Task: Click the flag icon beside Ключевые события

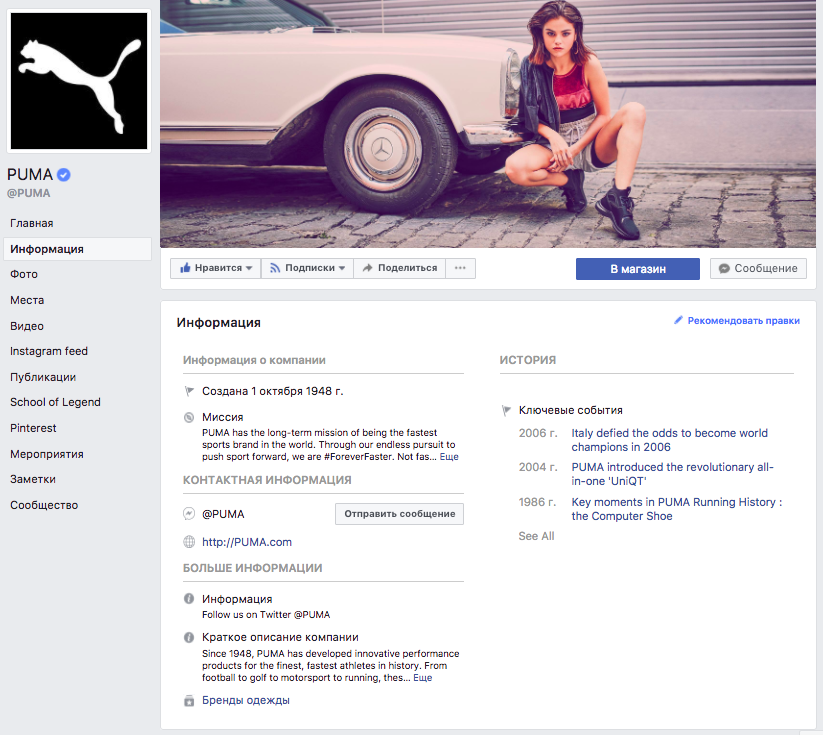Action: (x=507, y=410)
